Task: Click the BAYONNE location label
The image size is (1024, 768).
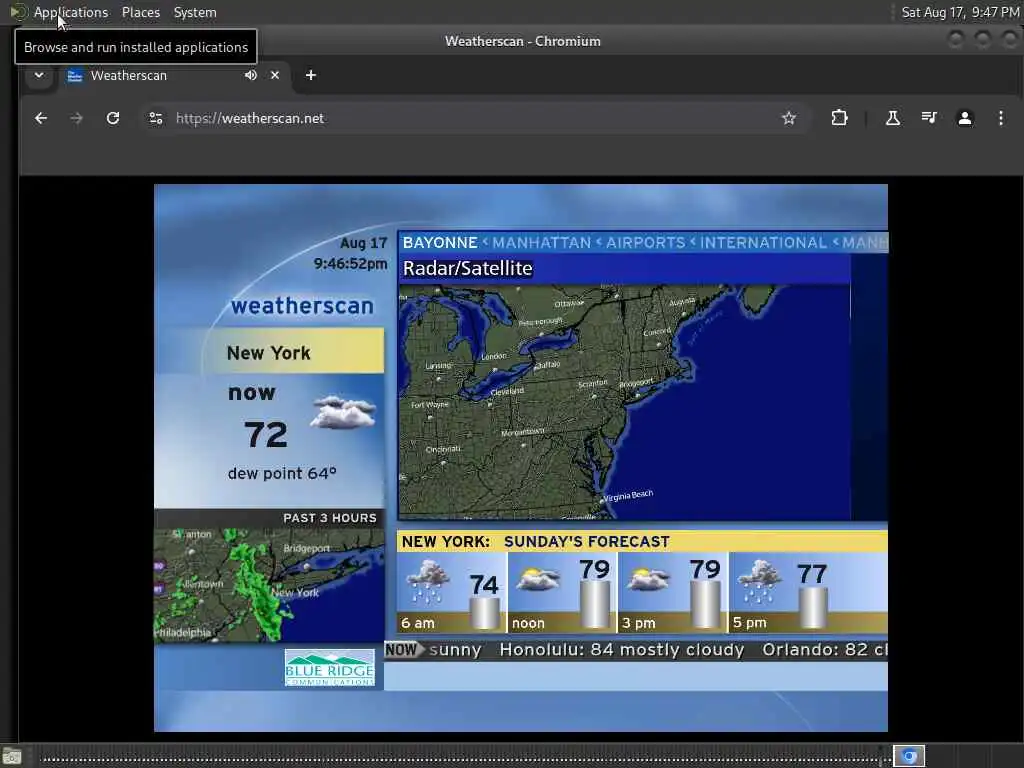Action: click(440, 243)
